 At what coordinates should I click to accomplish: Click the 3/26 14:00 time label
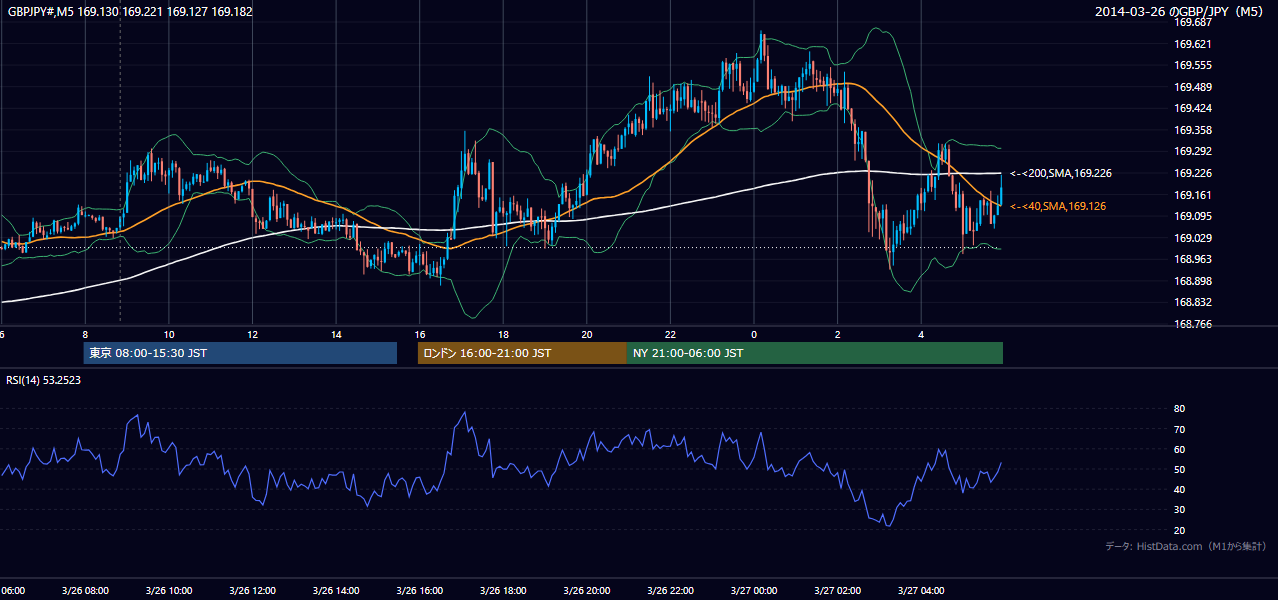[336, 590]
